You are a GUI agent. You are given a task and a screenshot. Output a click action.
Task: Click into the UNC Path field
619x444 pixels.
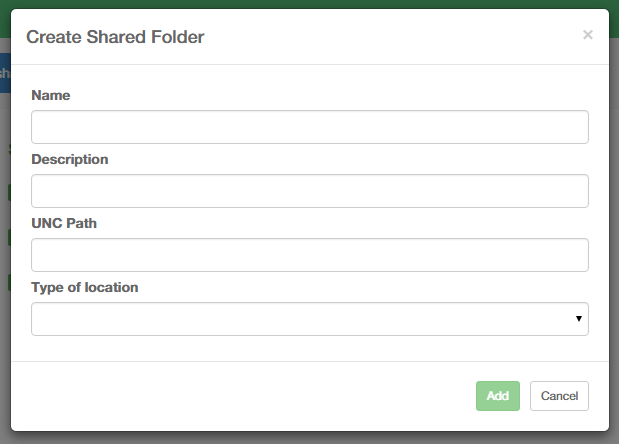coord(309,255)
